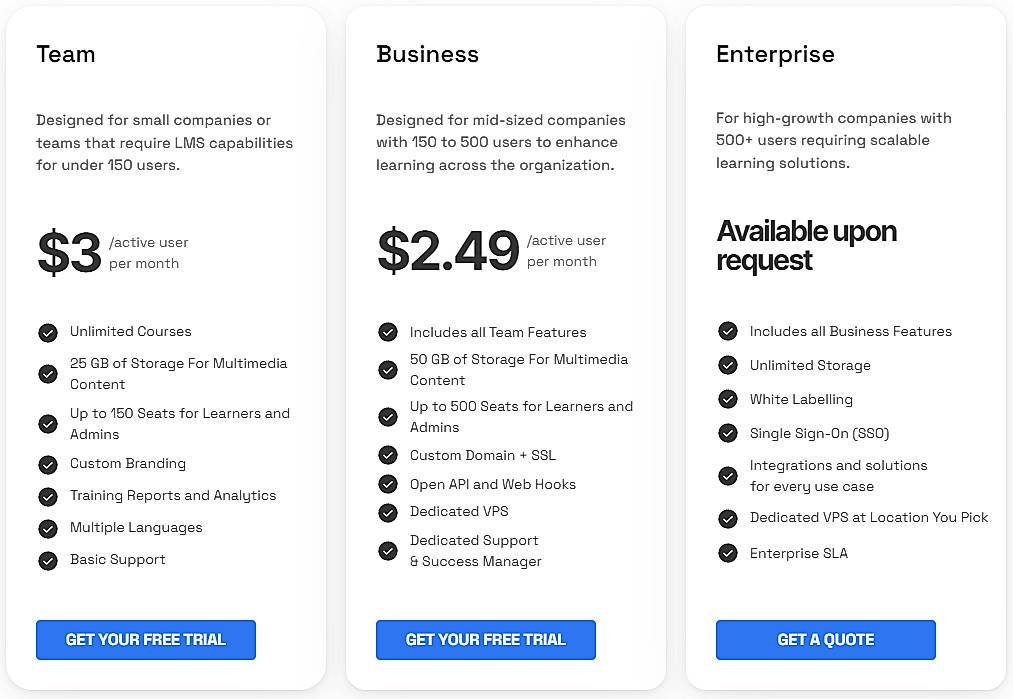Click the checkmark next to Open API and Web Hooks
Image resolution: width=1013 pixels, height=699 pixels.
388,483
